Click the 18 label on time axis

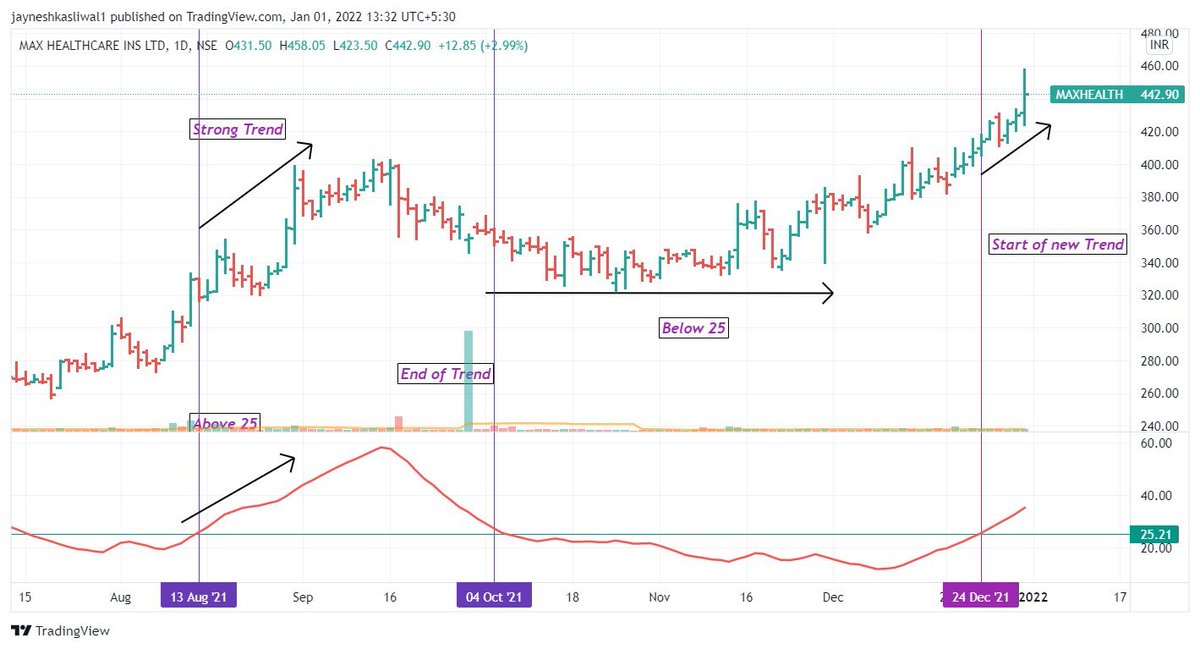(573, 597)
